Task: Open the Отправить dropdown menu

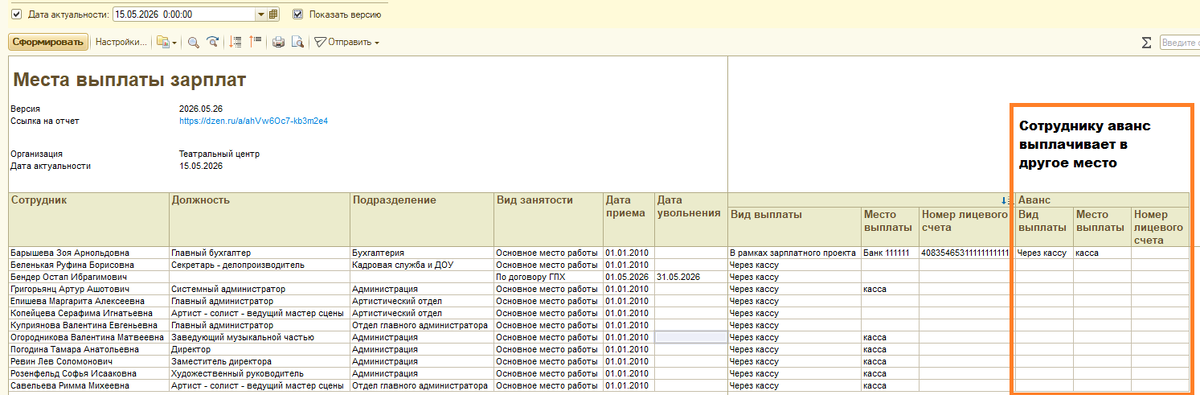Action: 347,42
